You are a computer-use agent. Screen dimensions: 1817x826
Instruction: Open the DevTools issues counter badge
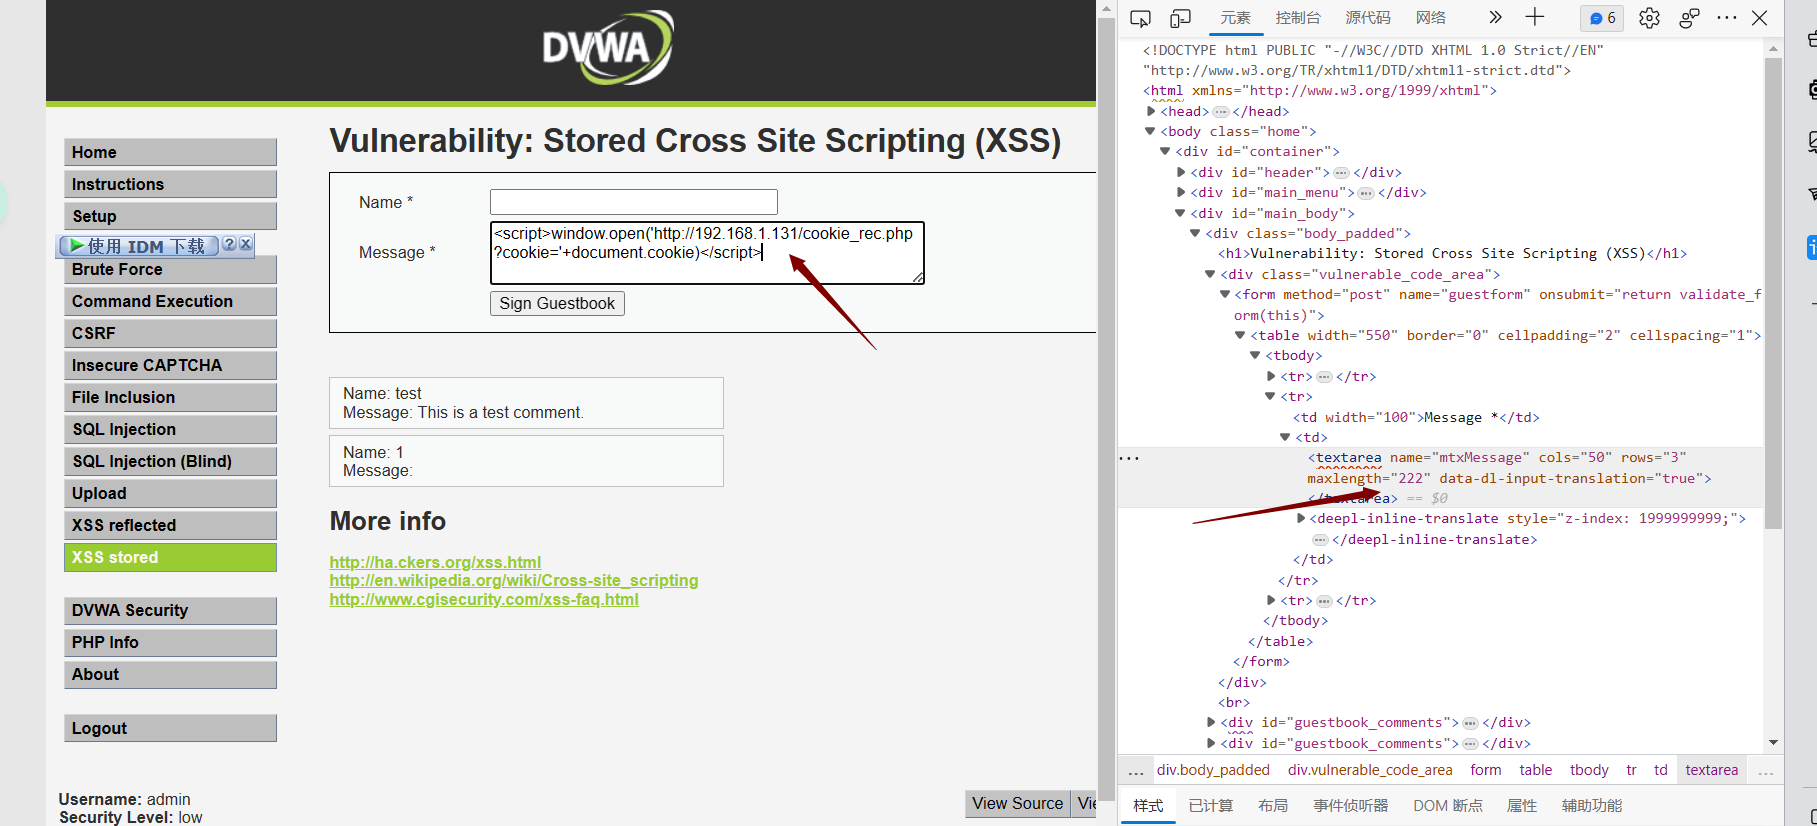click(x=1602, y=18)
